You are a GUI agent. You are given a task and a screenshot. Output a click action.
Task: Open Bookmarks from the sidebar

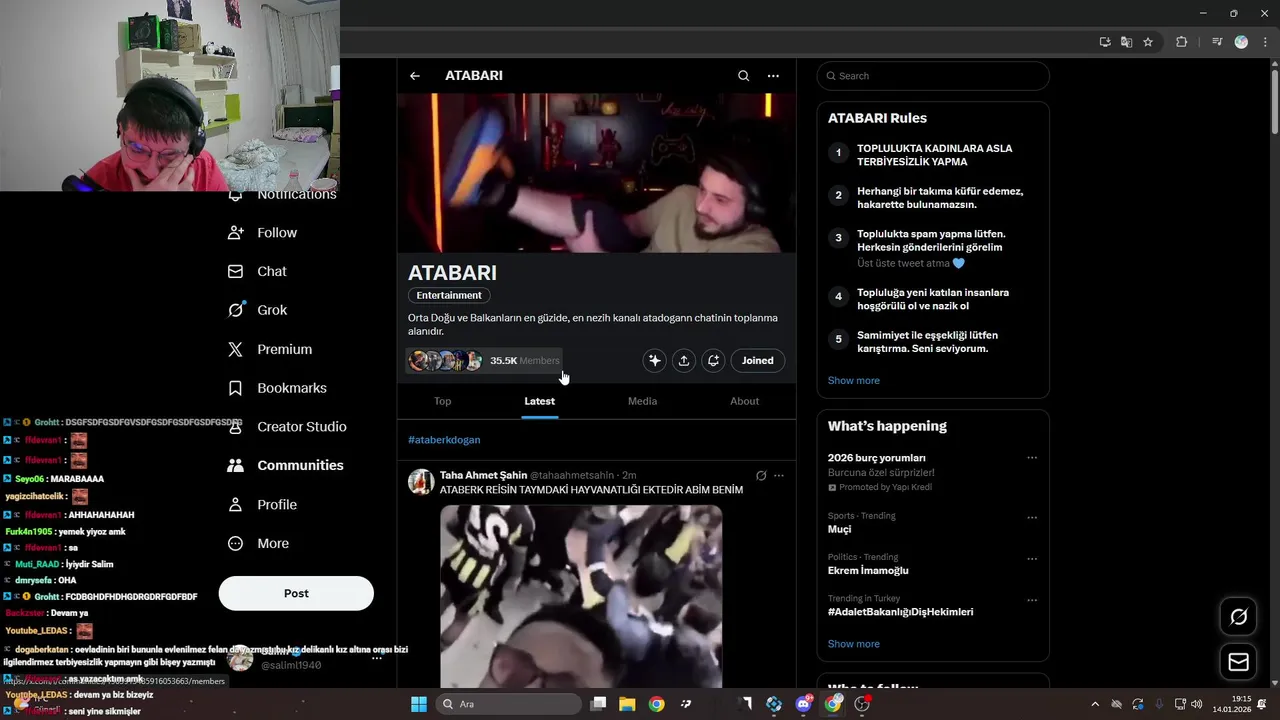click(277, 388)
